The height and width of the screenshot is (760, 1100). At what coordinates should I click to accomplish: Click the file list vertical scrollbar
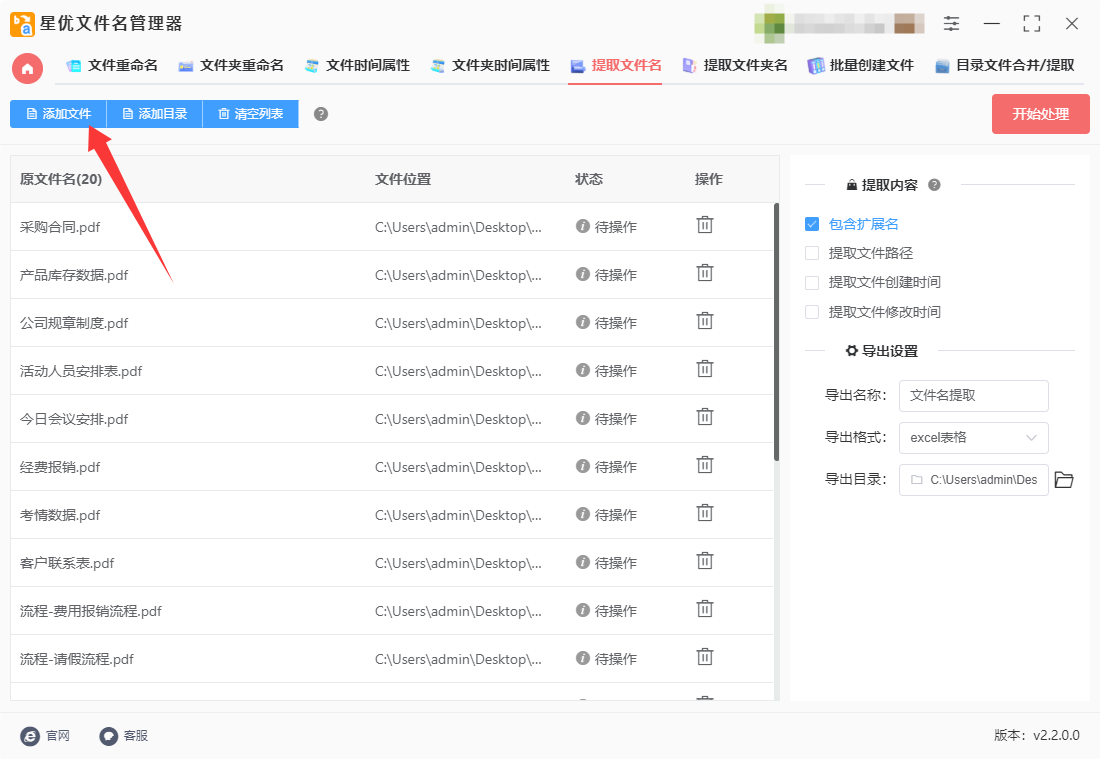click(776, 332)
